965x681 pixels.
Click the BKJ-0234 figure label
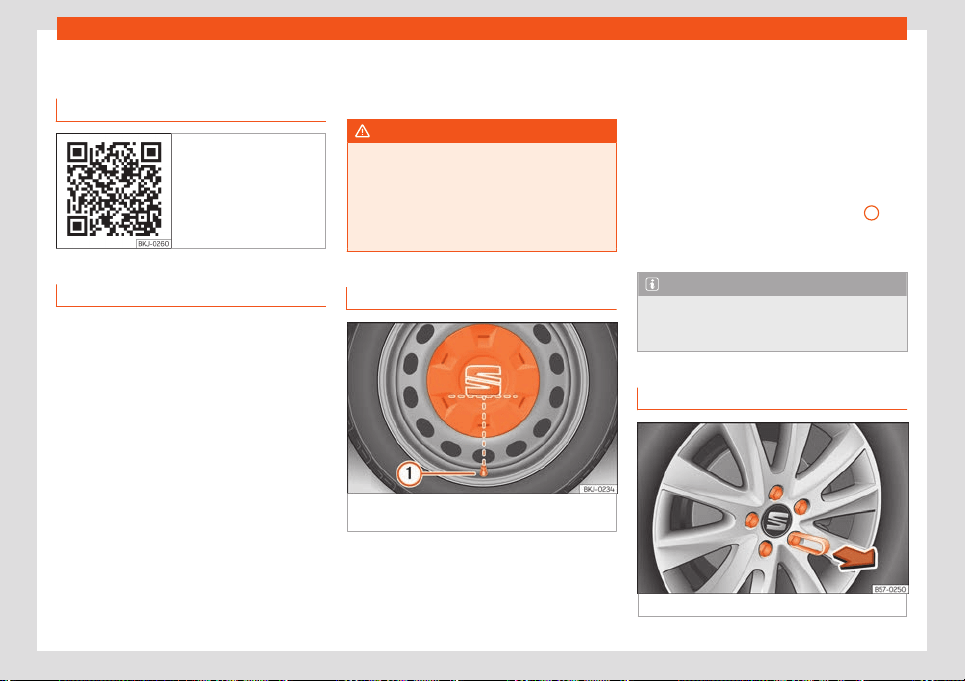[598, 489]
